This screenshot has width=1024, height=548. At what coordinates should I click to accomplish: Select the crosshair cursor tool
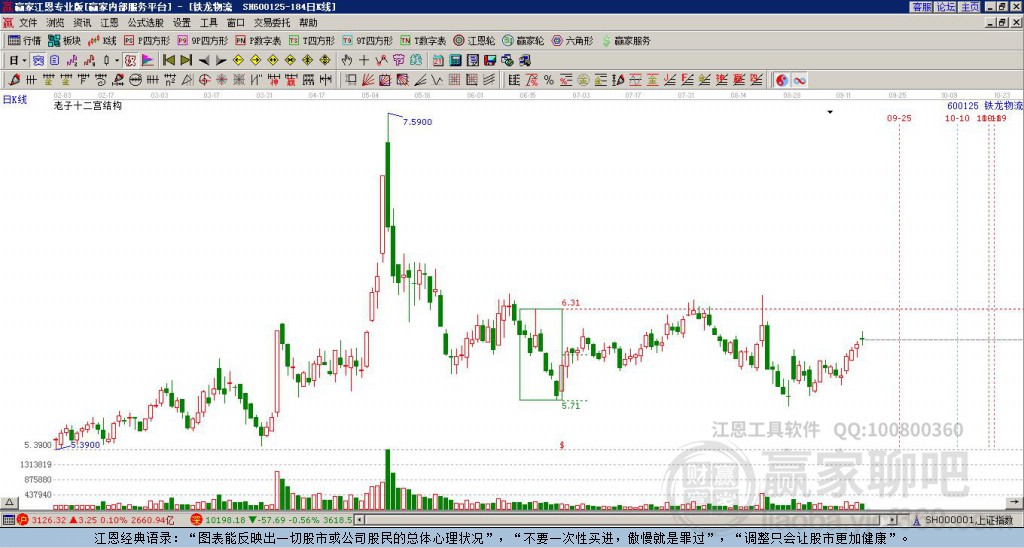click(364, 60)
